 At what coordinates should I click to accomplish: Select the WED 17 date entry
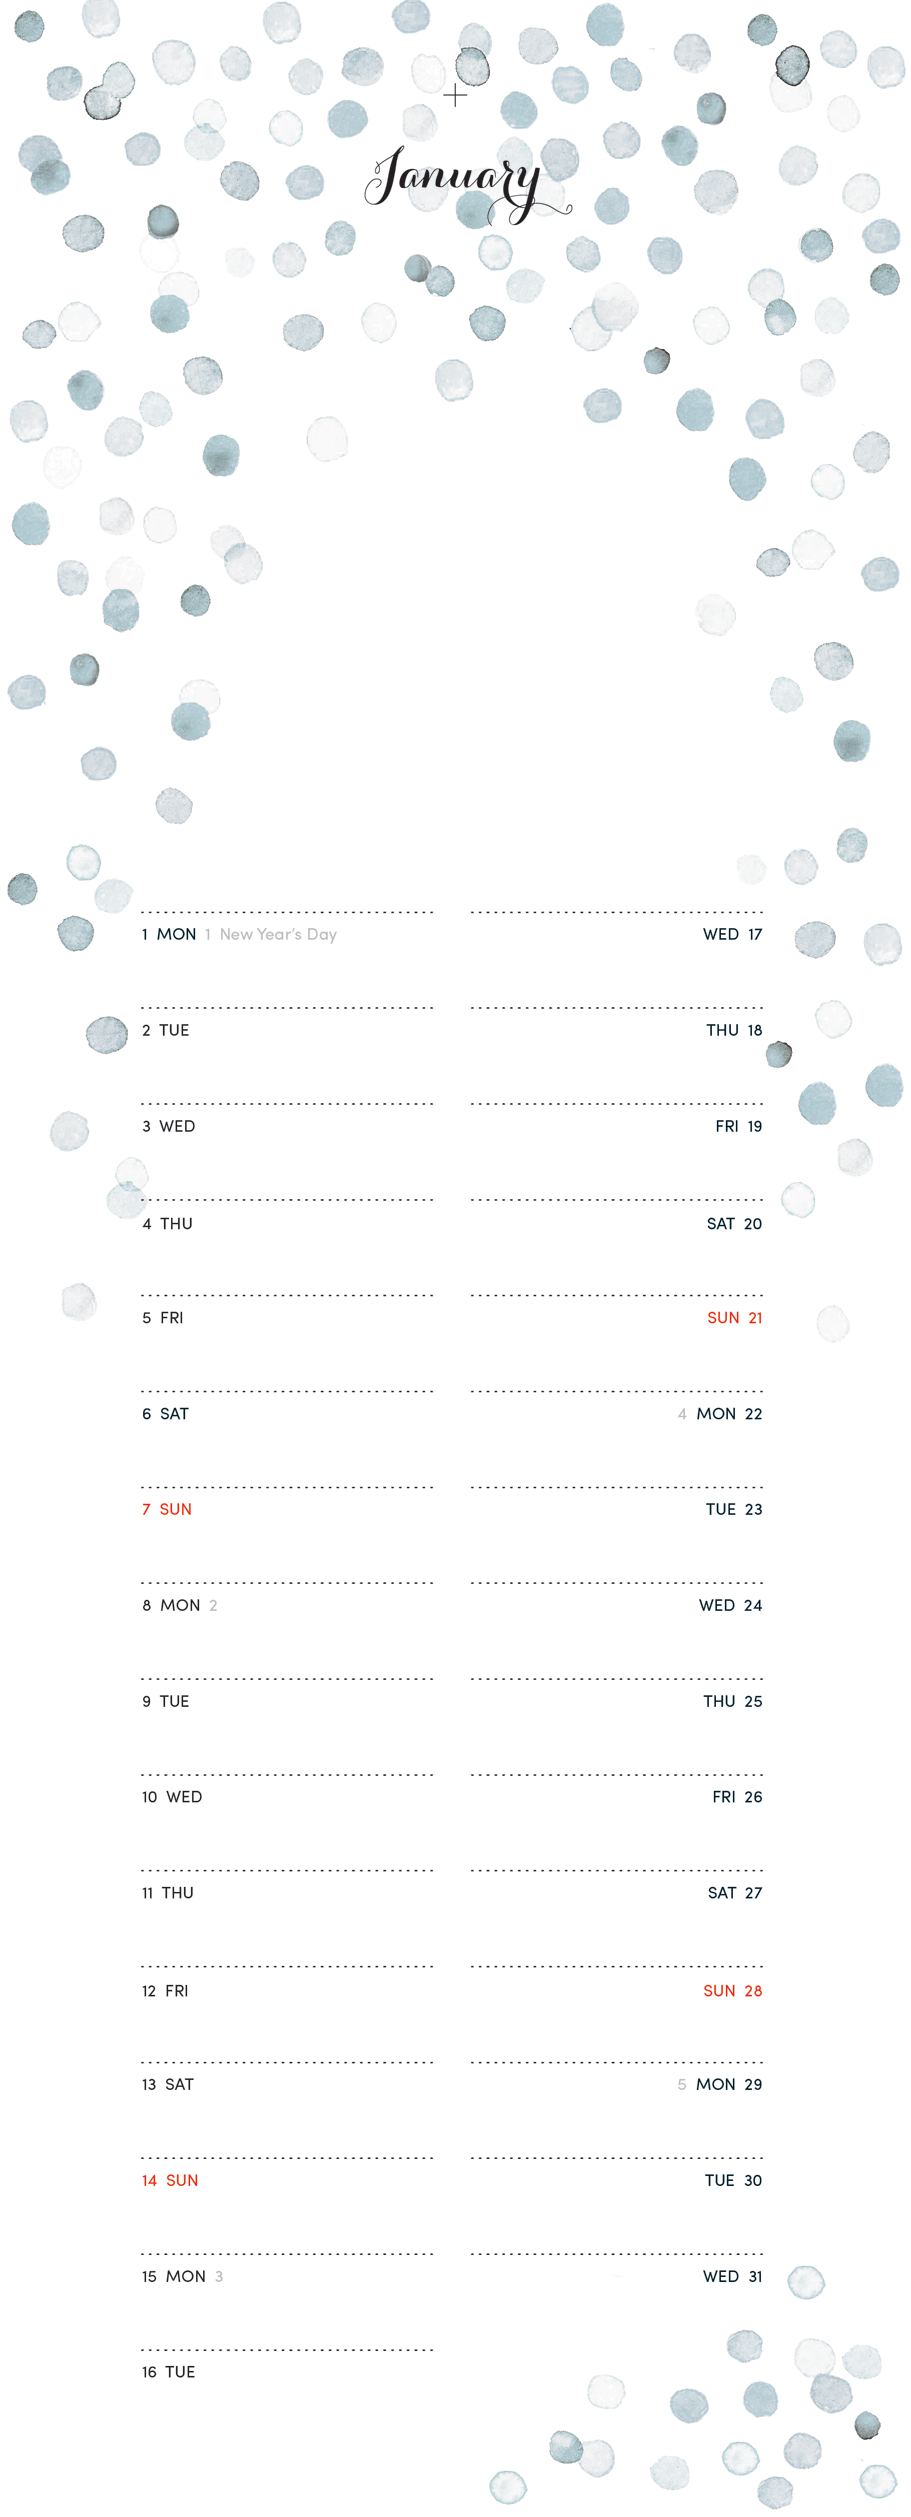click(732, 934)
